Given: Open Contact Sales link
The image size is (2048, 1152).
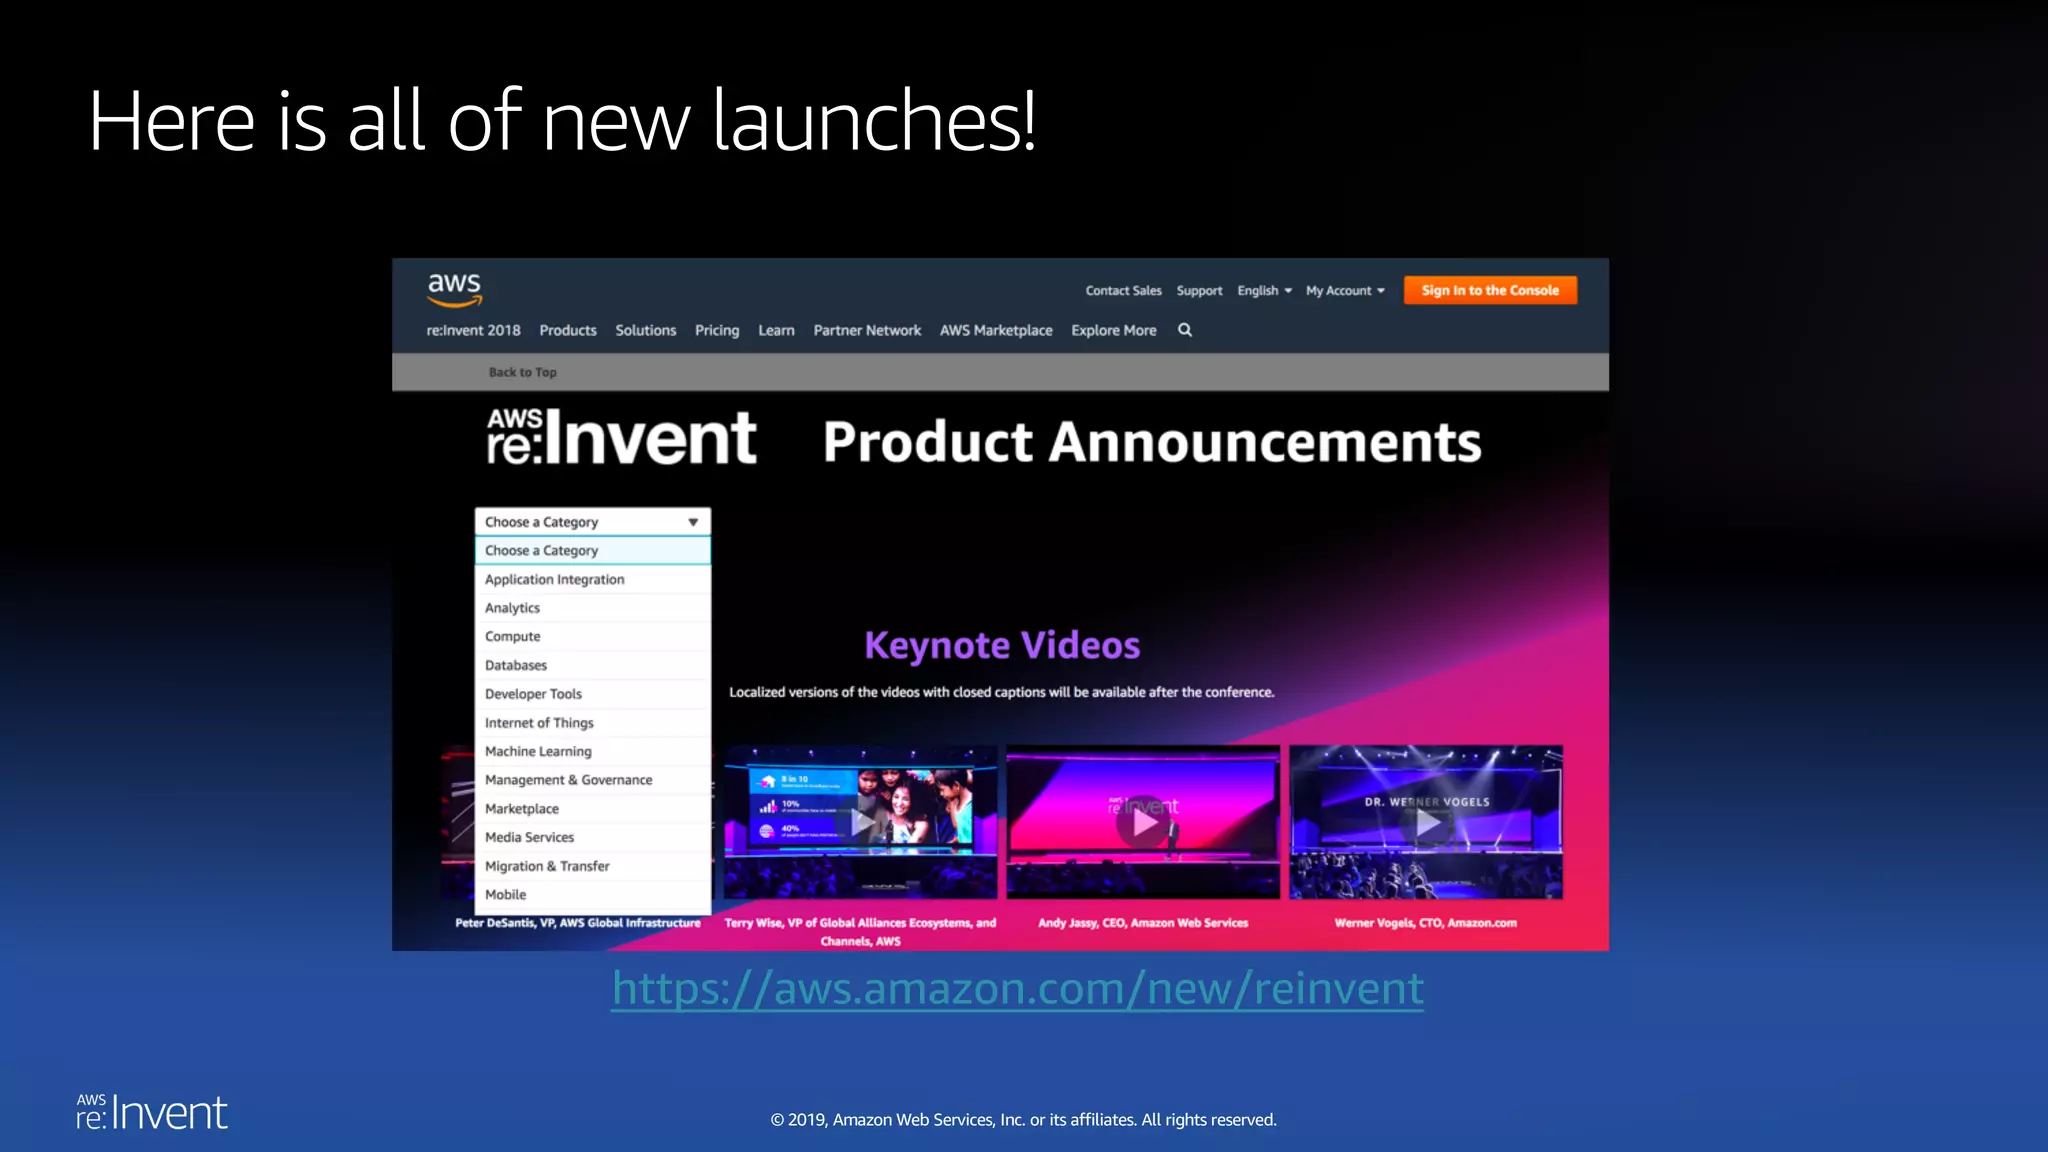Looking at the screenshot, I should tap(1123, 290).
